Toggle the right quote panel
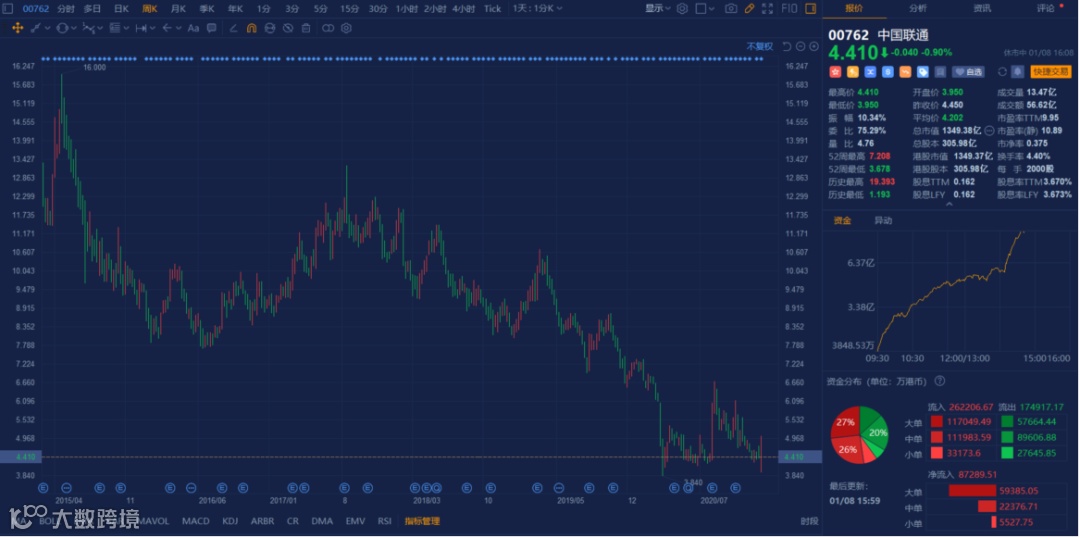Image resolution: width=1080 pixels, height=538 pixels. tap(811, 8)
